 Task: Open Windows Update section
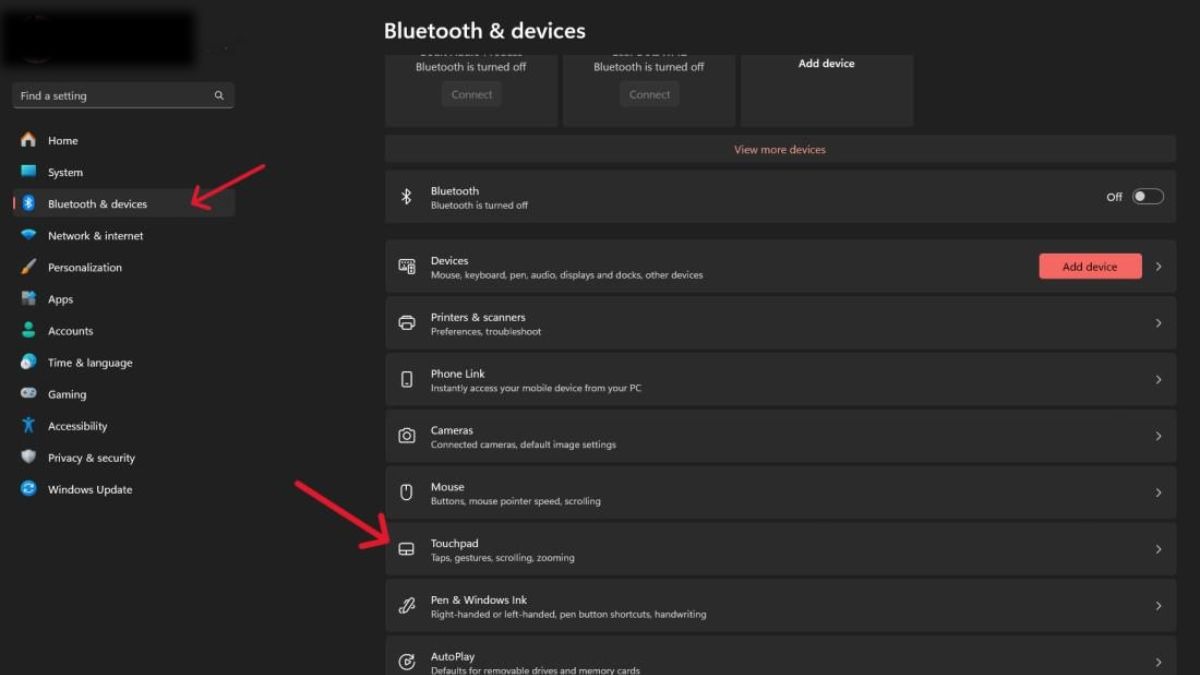[124, 489]
